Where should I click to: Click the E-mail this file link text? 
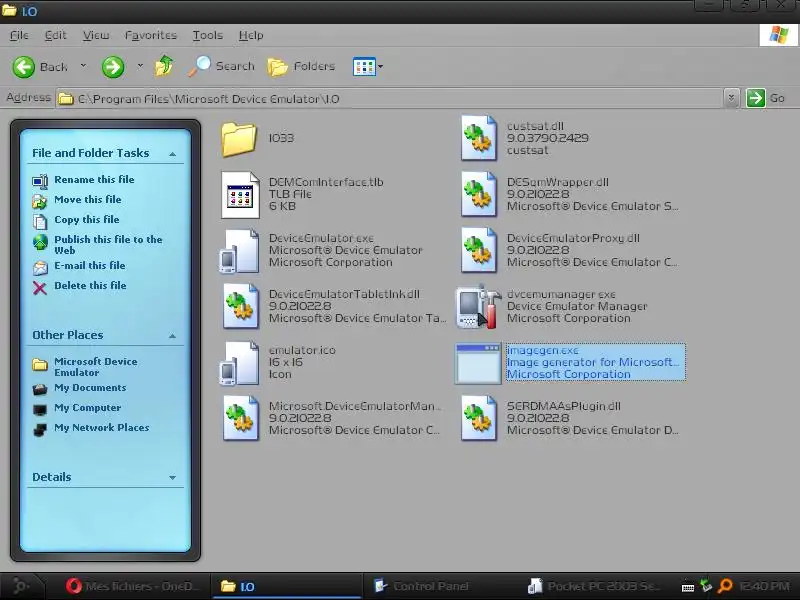click(90, 265)
